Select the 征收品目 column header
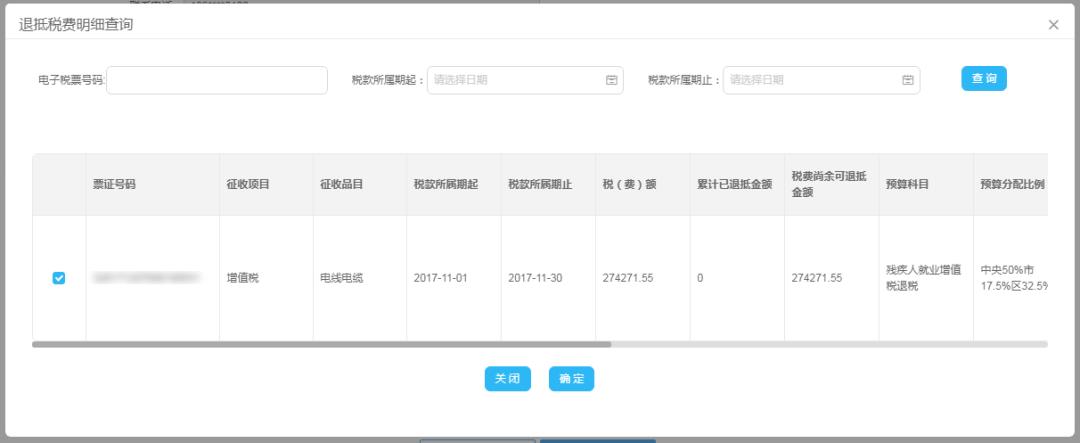 coord(342,185)
